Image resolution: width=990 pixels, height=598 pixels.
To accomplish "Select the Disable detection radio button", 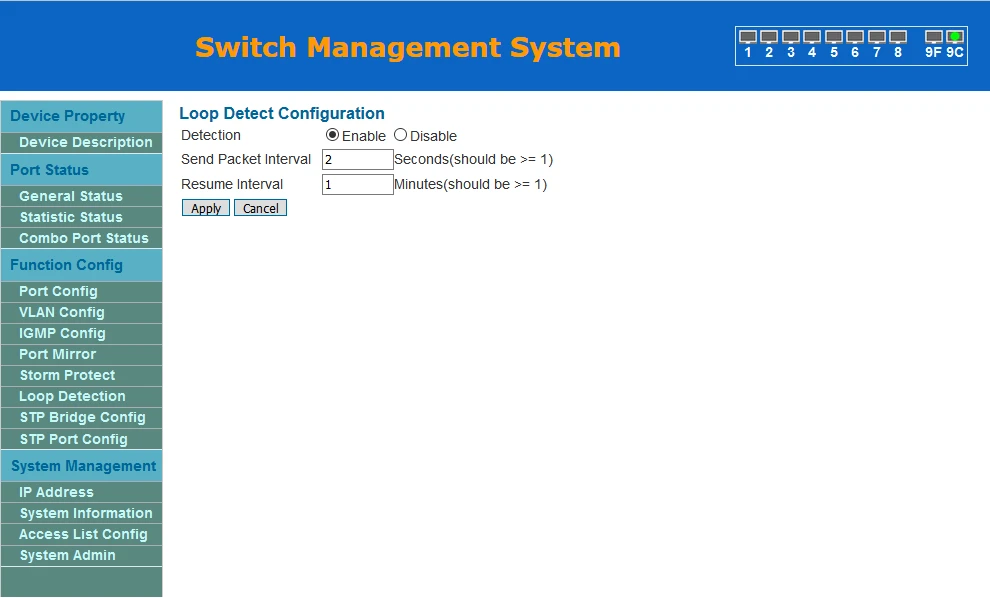I will pyautogui.click(x=400, y=135).
